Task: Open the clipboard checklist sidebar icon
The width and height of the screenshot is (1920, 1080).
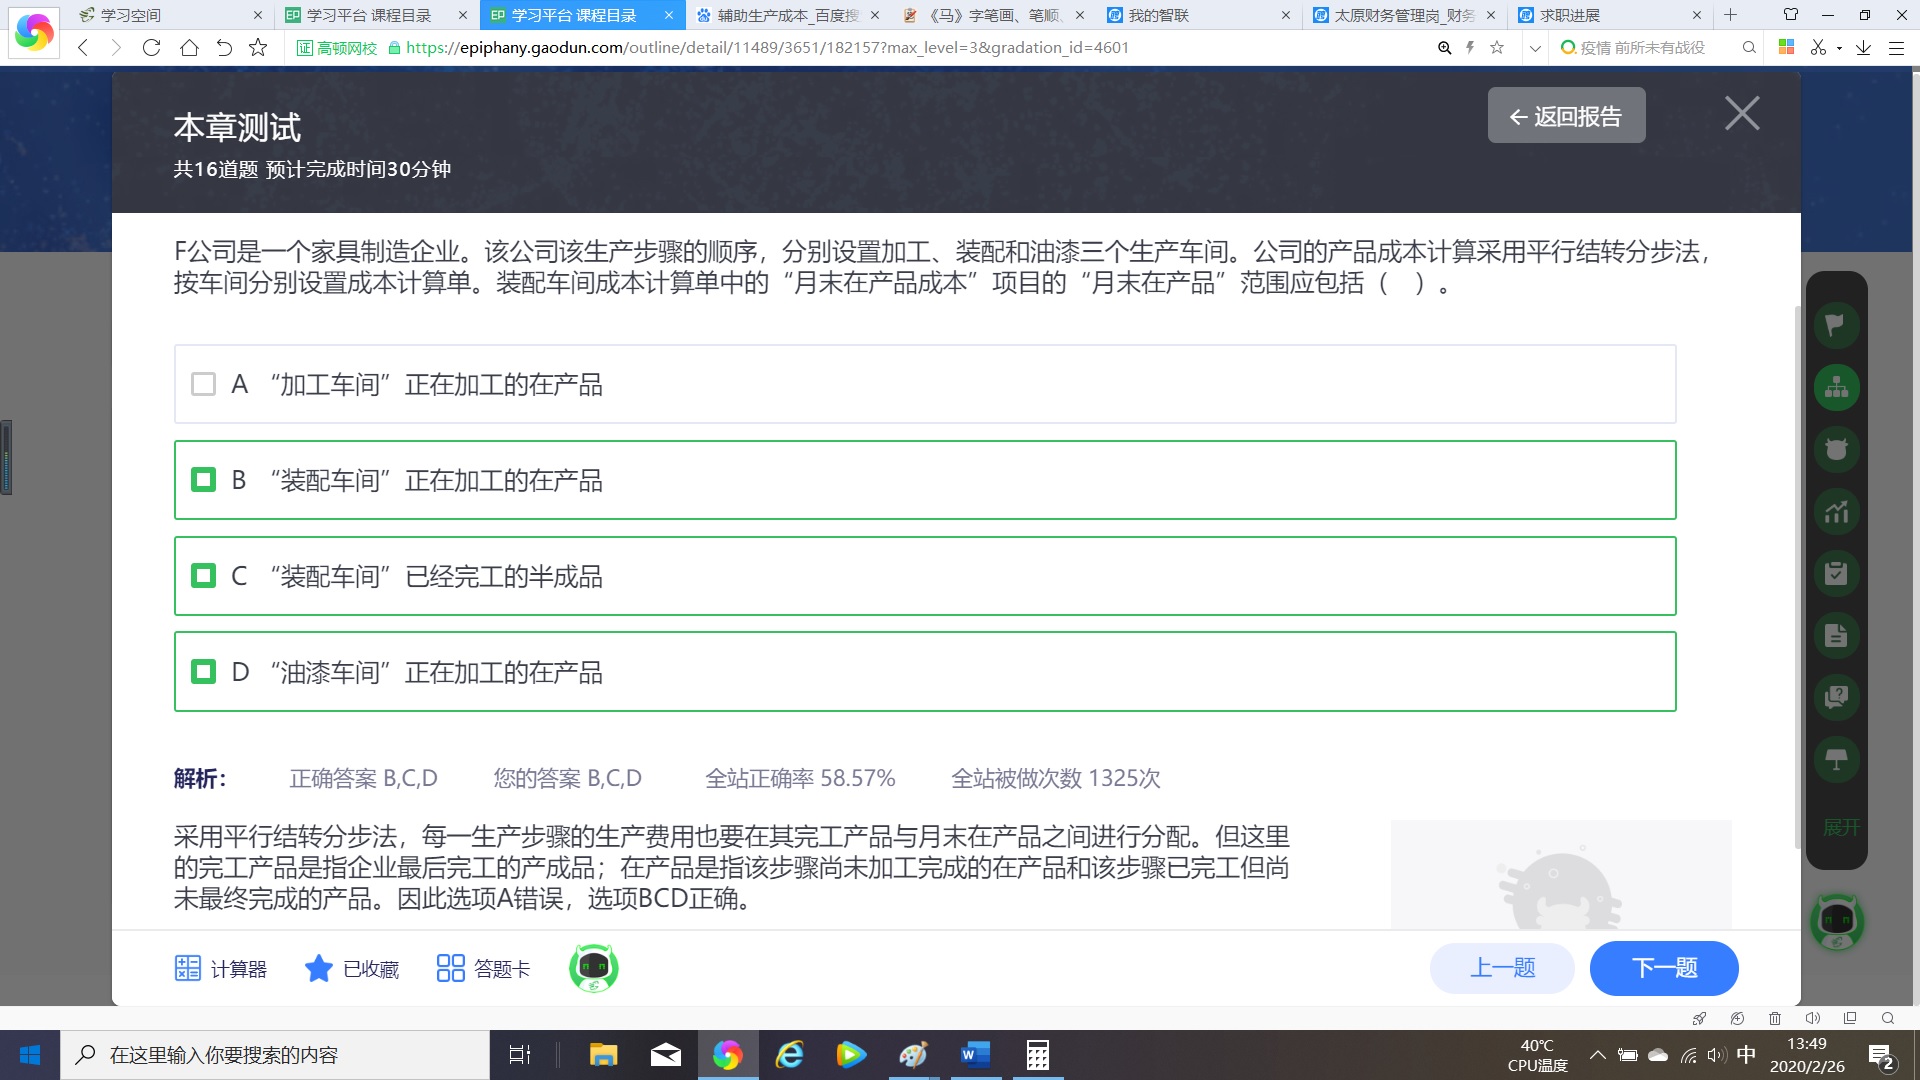Action: [x=1836, y=574]
